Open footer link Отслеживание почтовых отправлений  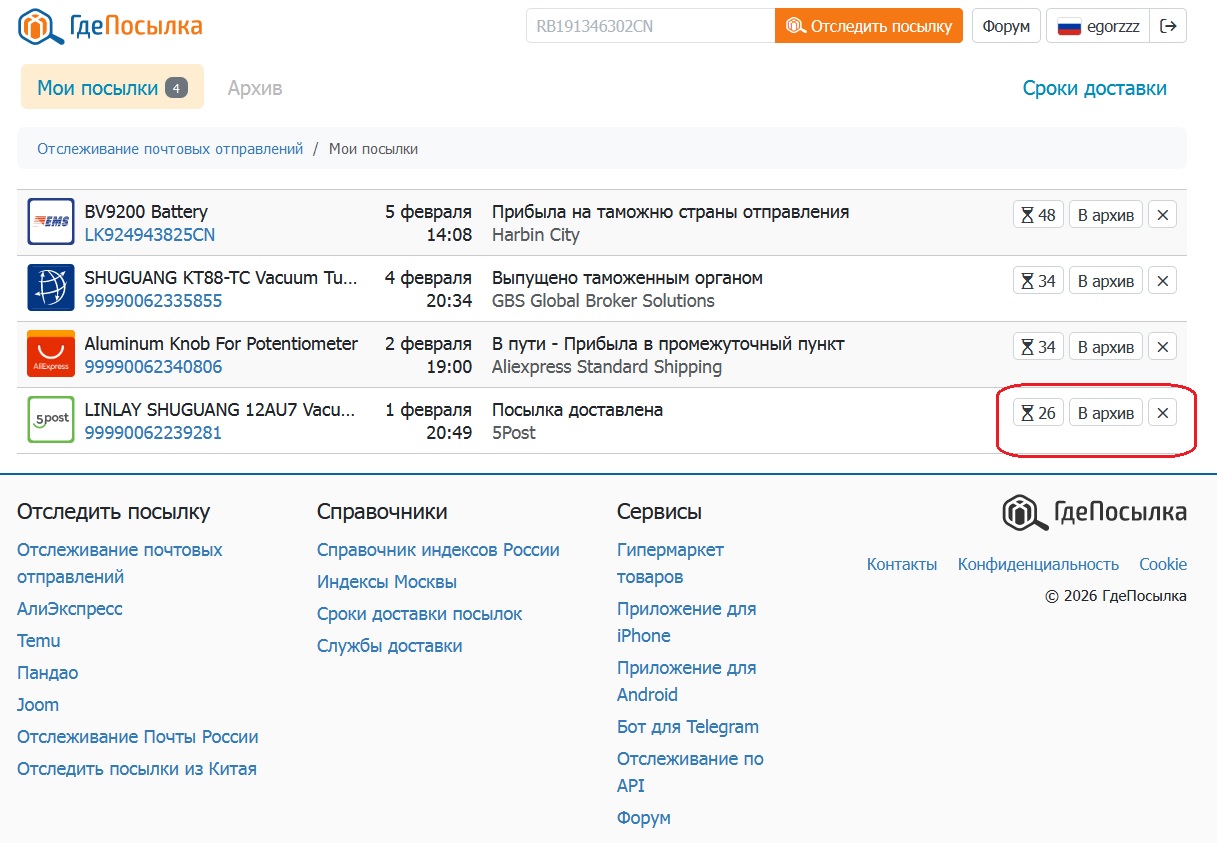coord(120,563)
